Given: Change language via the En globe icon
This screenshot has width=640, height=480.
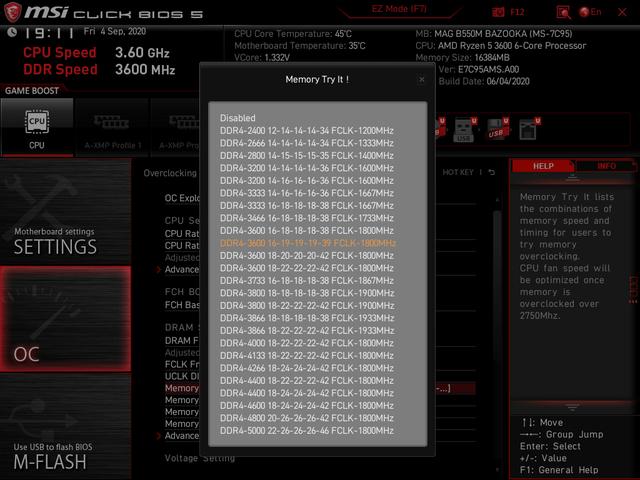Looking at the screenshot, I should tap(590, 12).
